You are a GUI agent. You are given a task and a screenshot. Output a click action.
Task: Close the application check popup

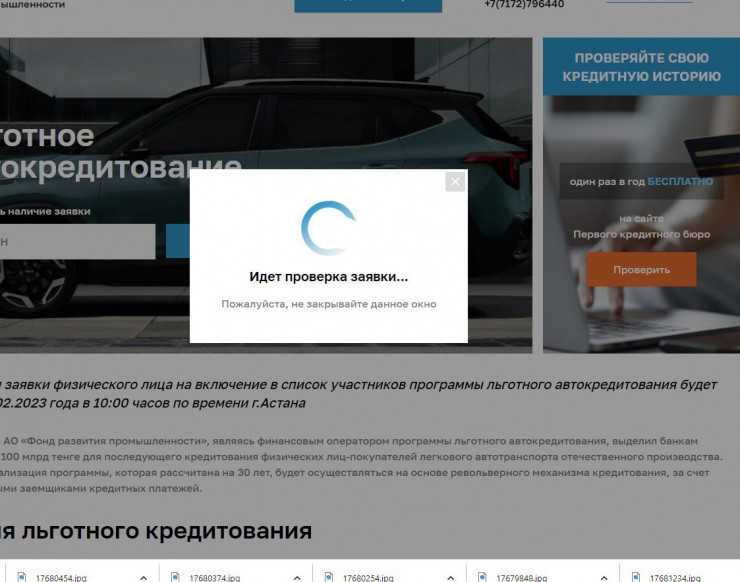coord(455,181)
